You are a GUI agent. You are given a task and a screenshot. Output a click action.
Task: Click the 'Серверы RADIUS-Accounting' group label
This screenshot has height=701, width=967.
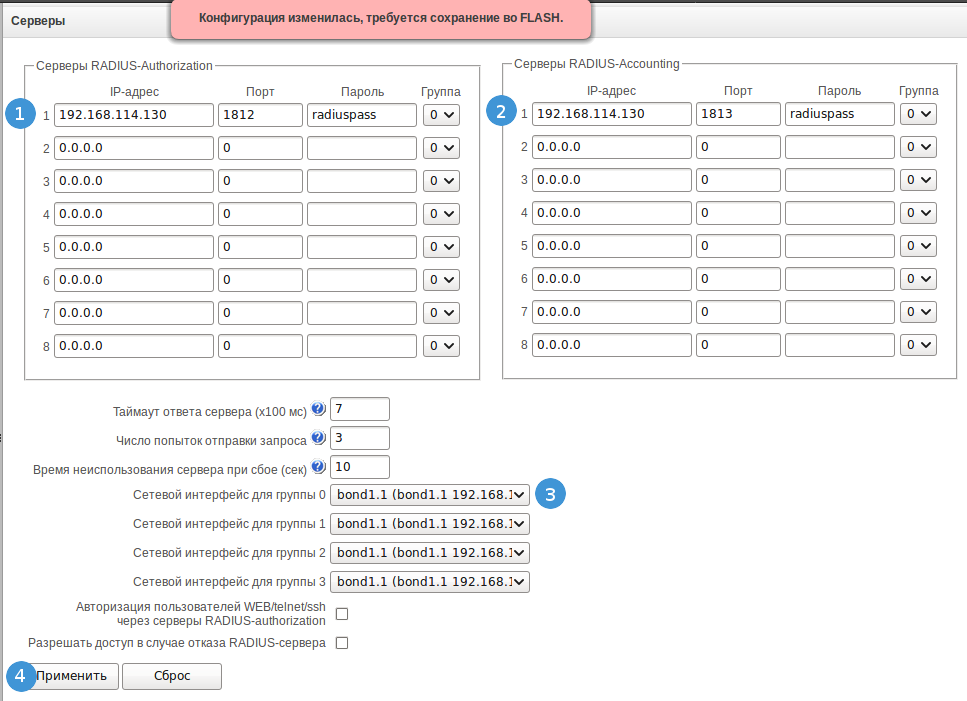click(596, 64)
